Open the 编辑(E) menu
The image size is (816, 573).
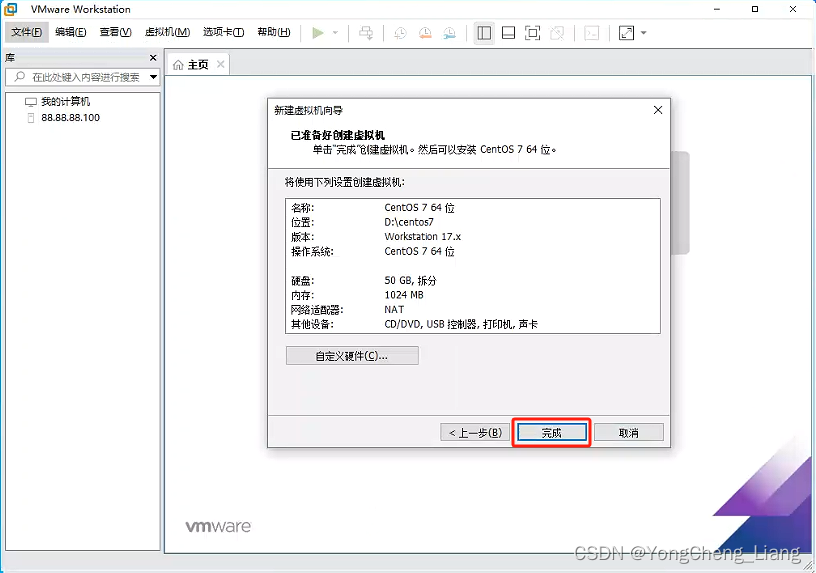click(x=71, y=32)
